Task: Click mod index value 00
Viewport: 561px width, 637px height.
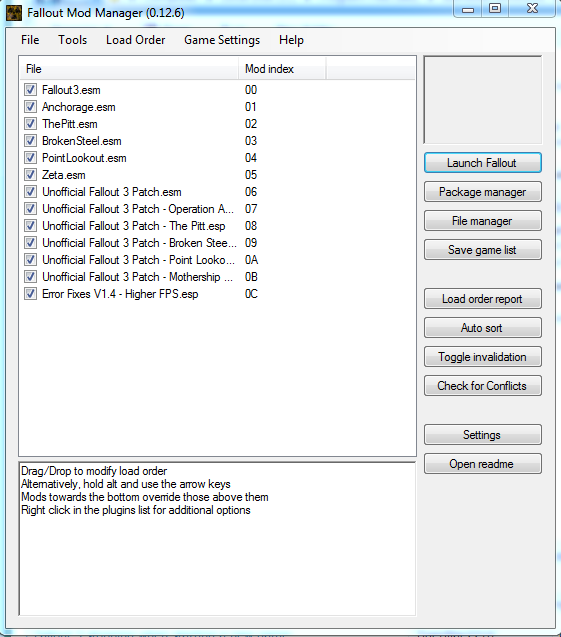Action: (251, 90)
